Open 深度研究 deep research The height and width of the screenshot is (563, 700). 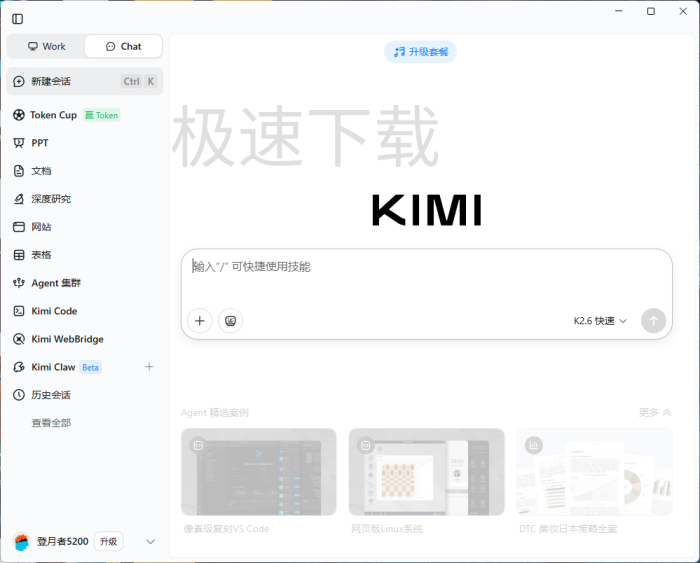[x=85, y=199]
